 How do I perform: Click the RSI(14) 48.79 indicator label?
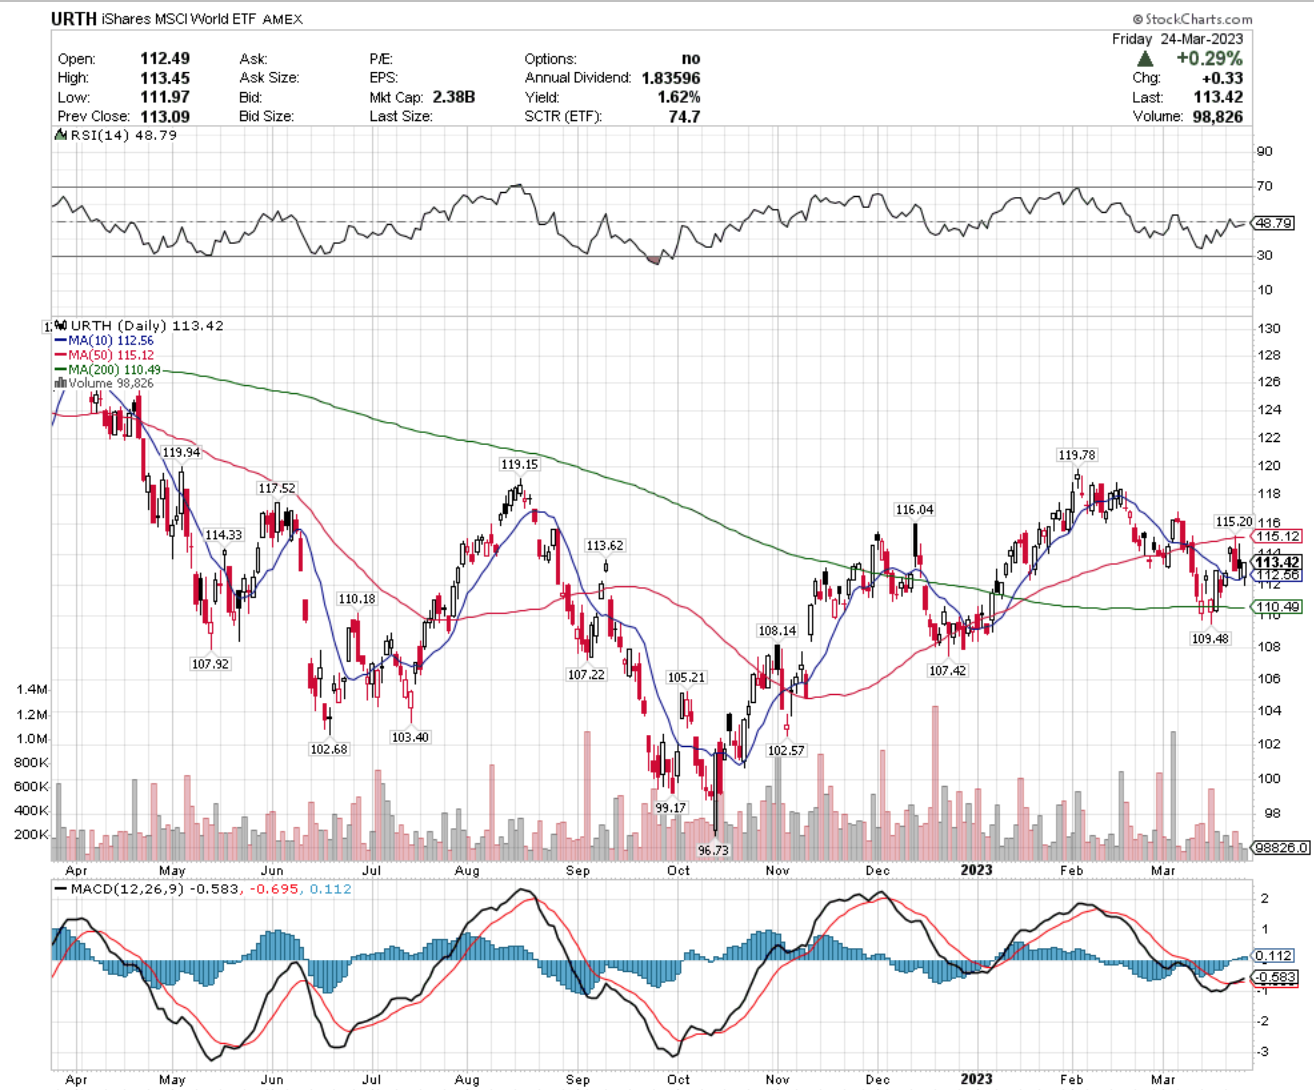click(122, 134)
